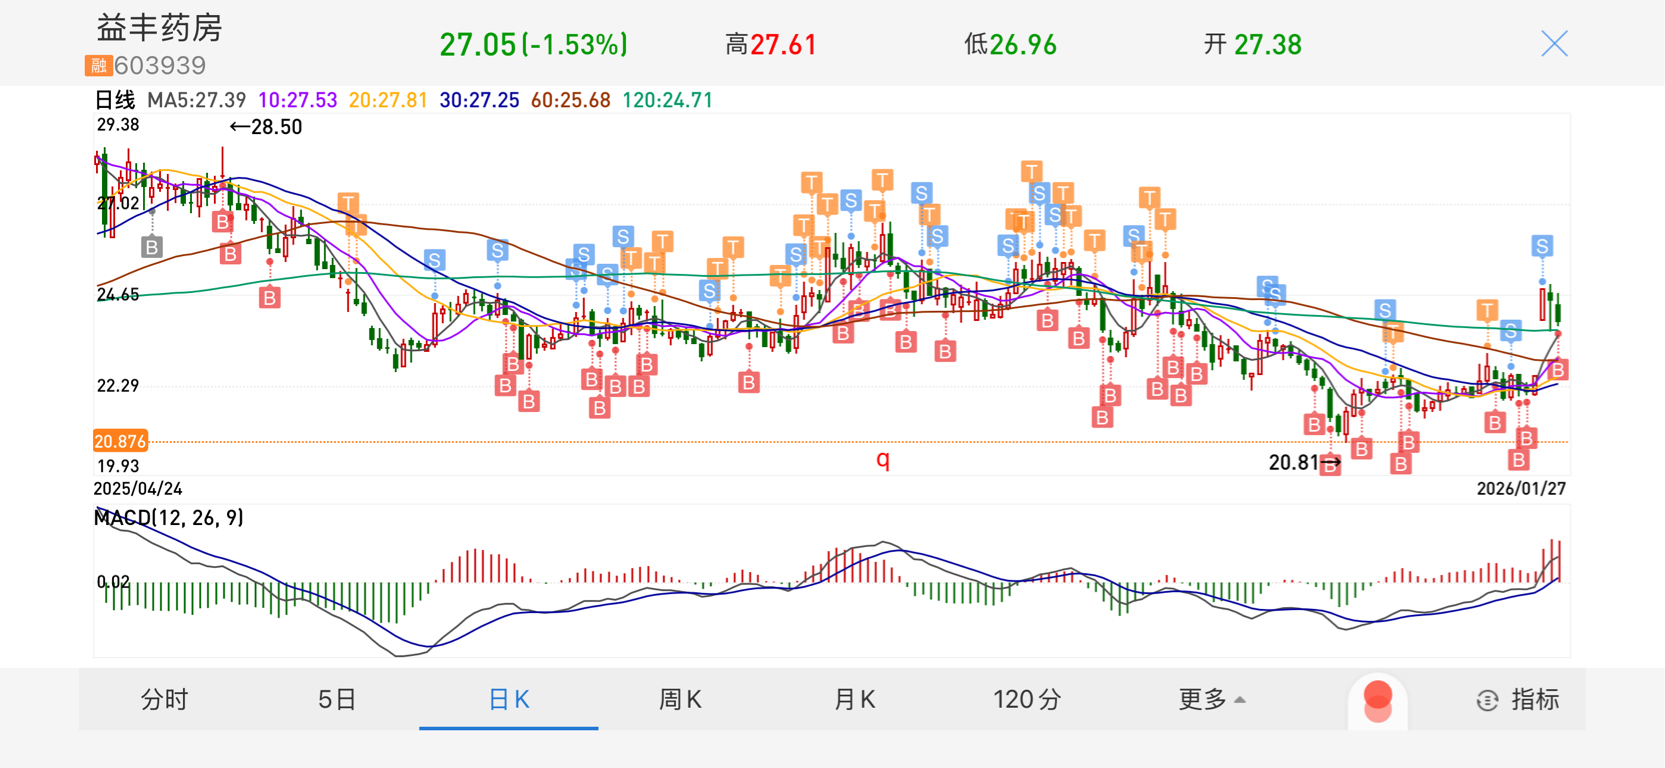
Task: Tap the red round floating button
Action: pyautogui.click(x=1378, y=700)
